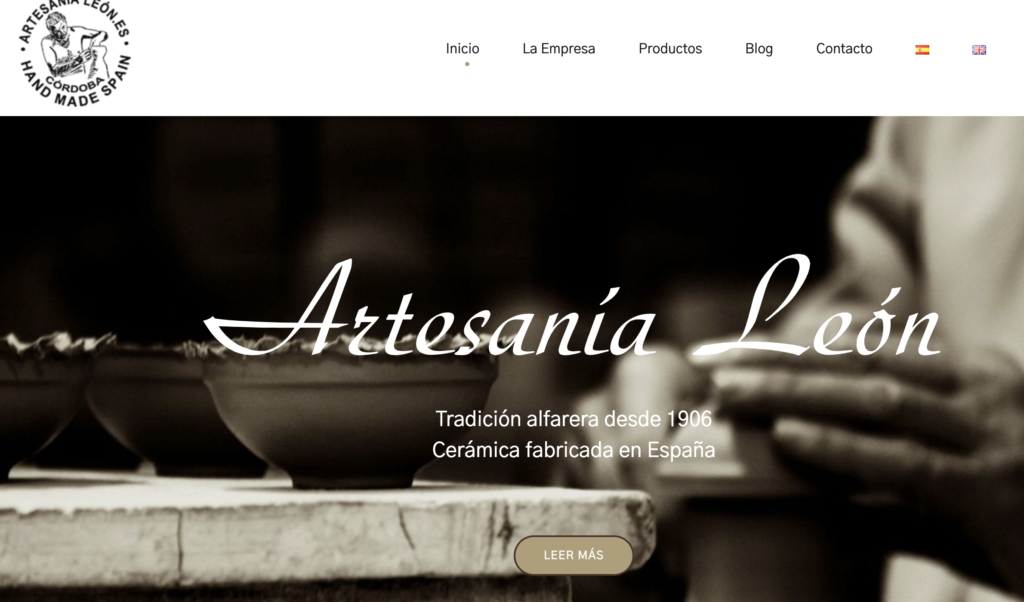The width and height of the screenshot is (1024, 602).
Task: Click the LEER MÁS button
Action: pos(573,555)
